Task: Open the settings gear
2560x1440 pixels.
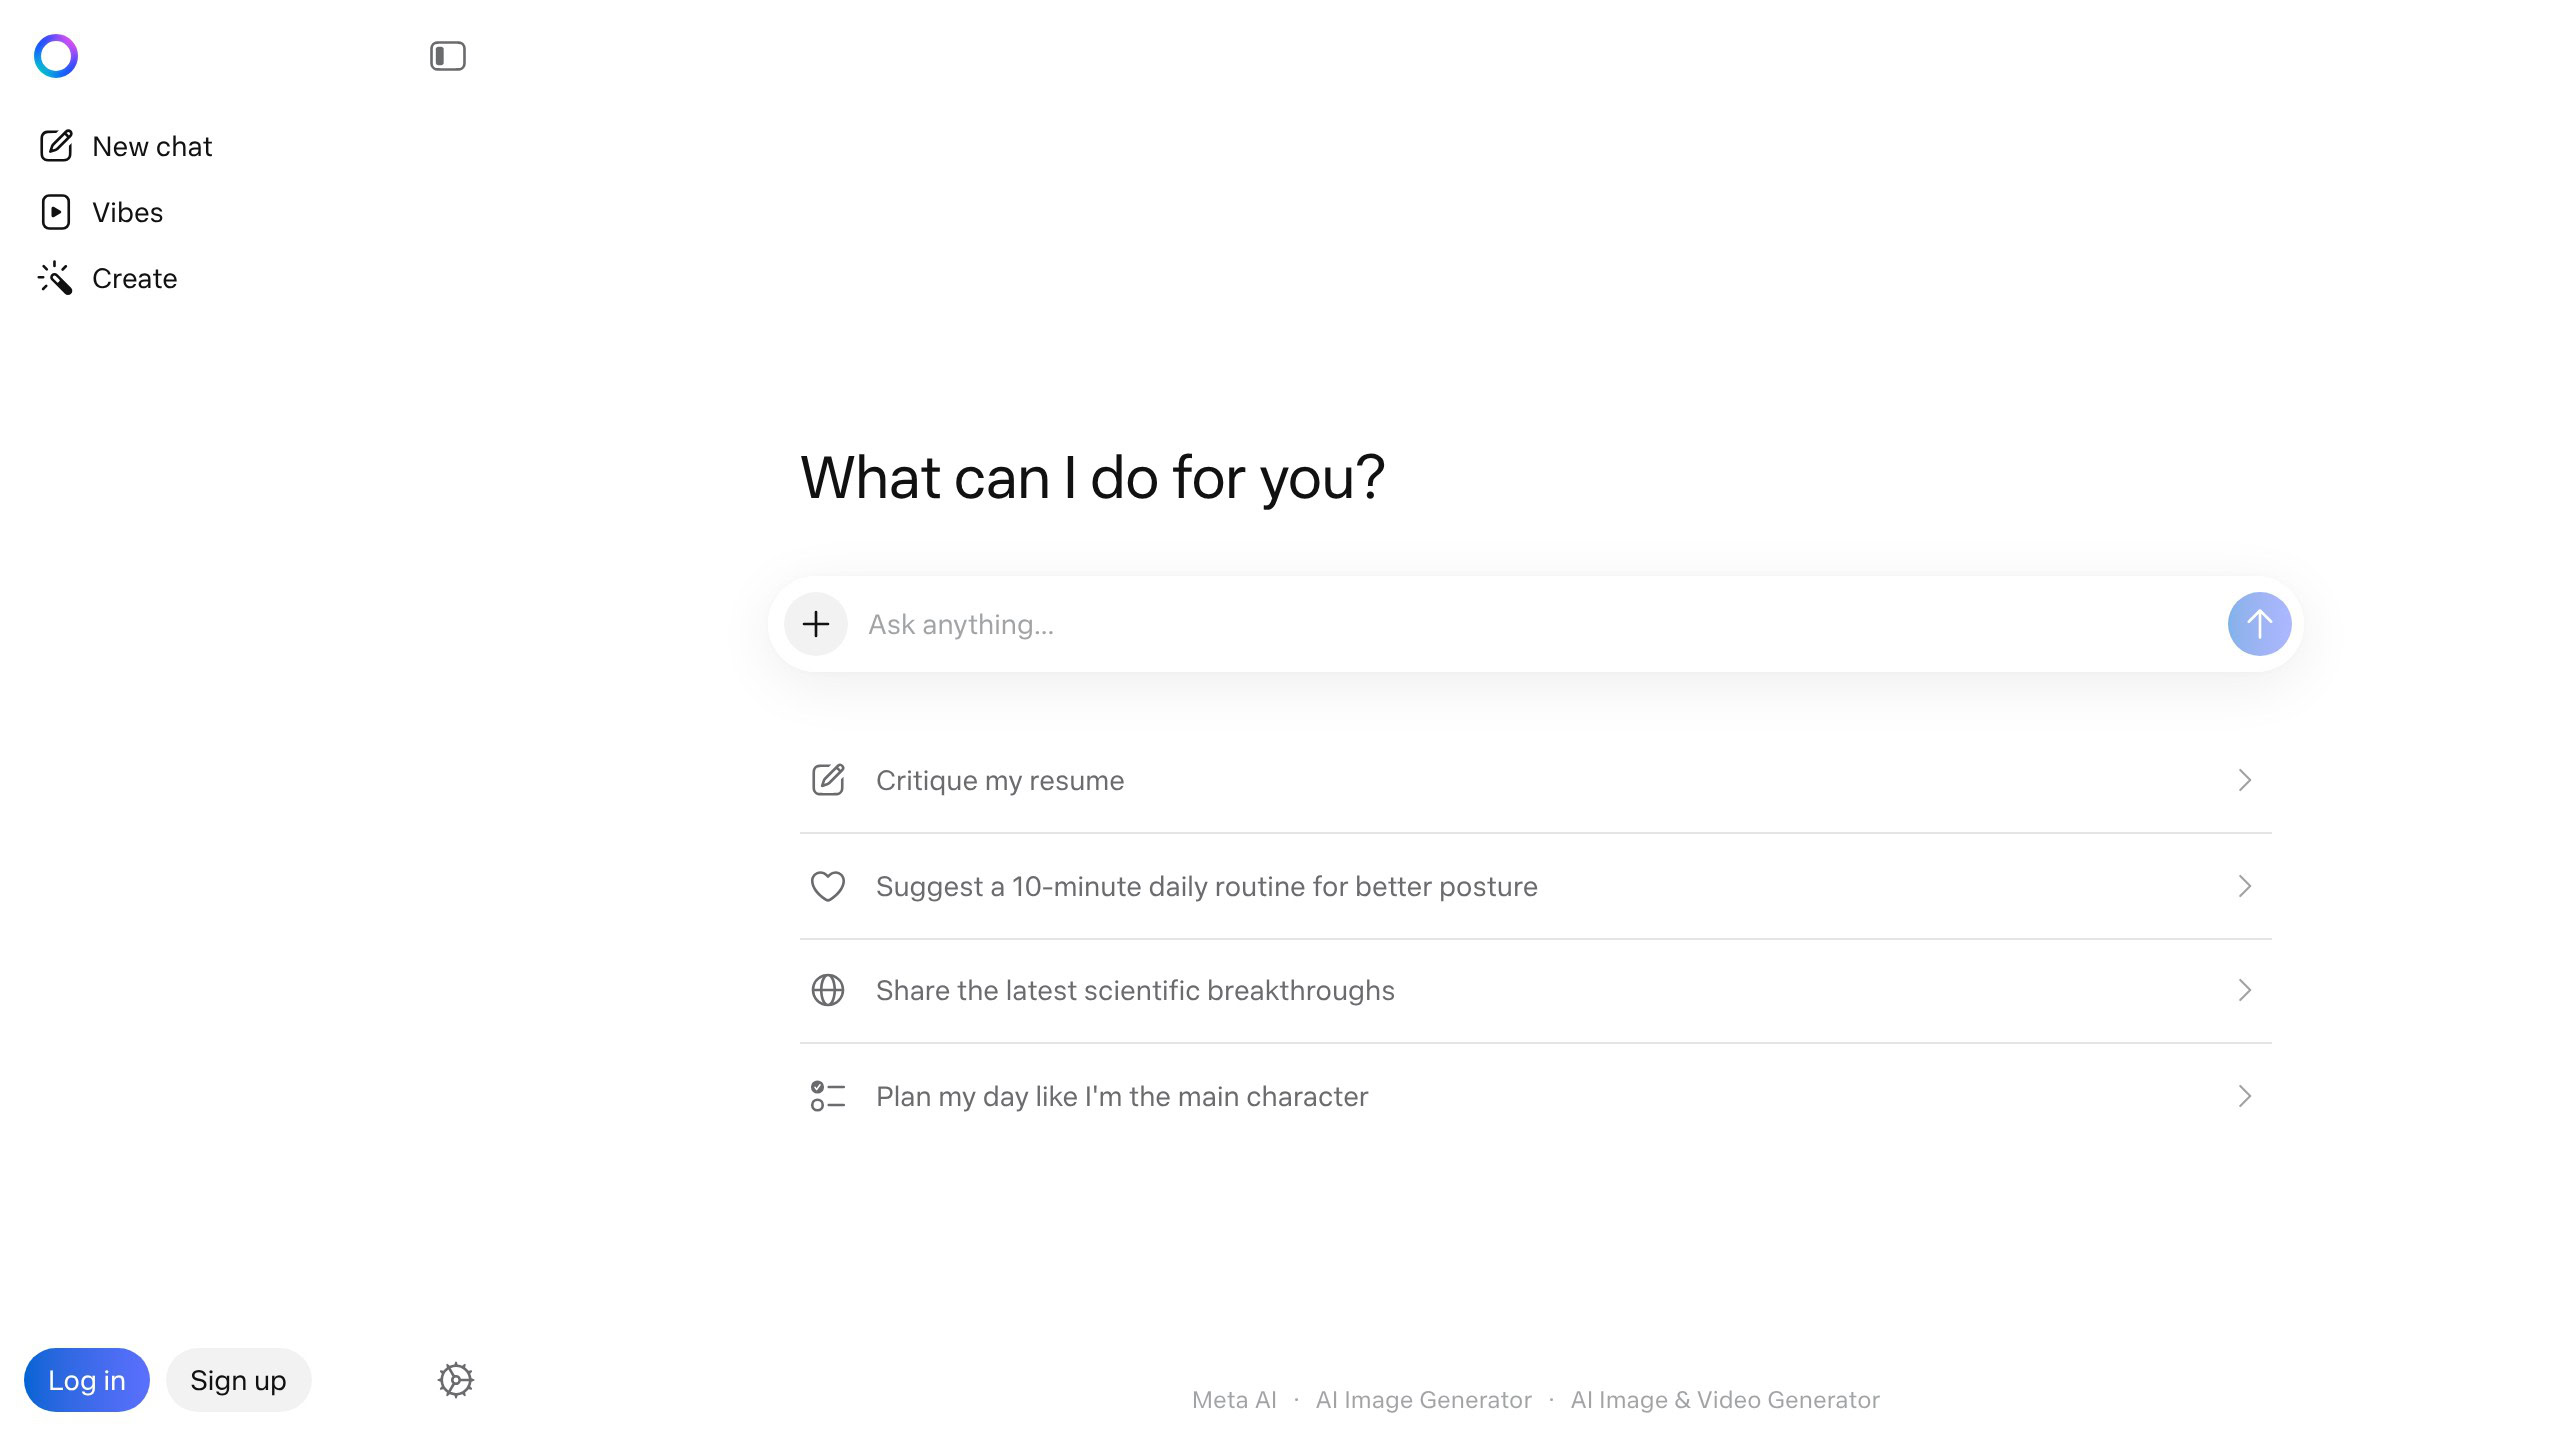Action: tap(456, 1379)
